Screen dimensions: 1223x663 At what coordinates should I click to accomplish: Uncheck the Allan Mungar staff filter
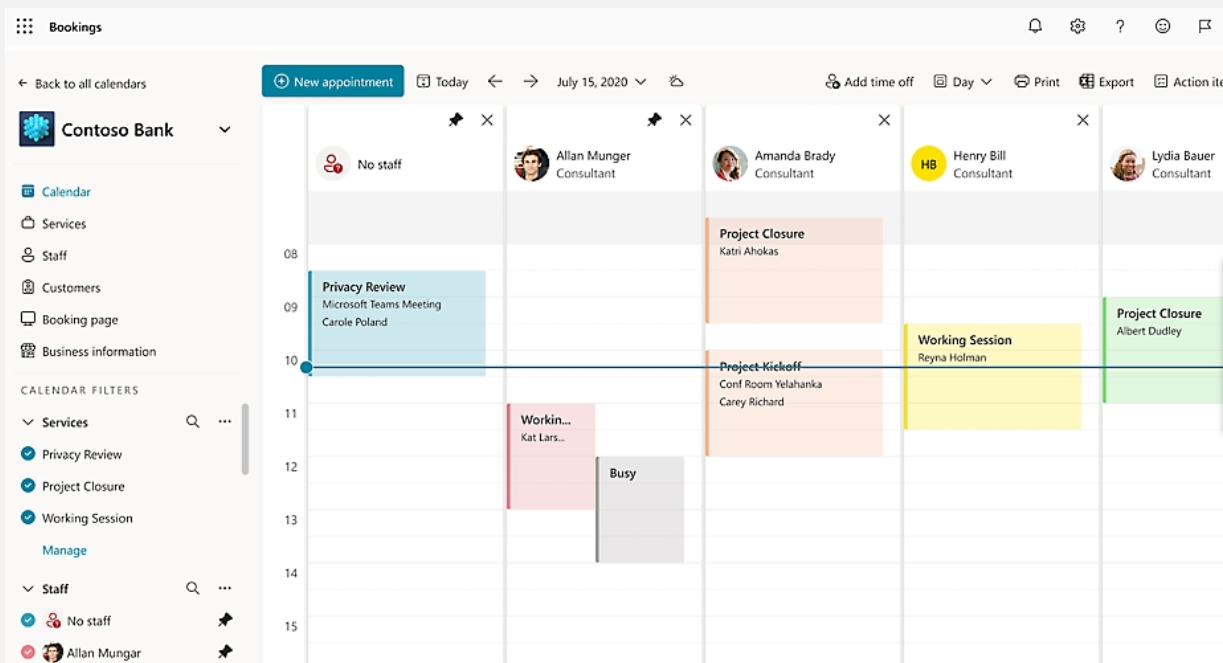pos(28,652)
